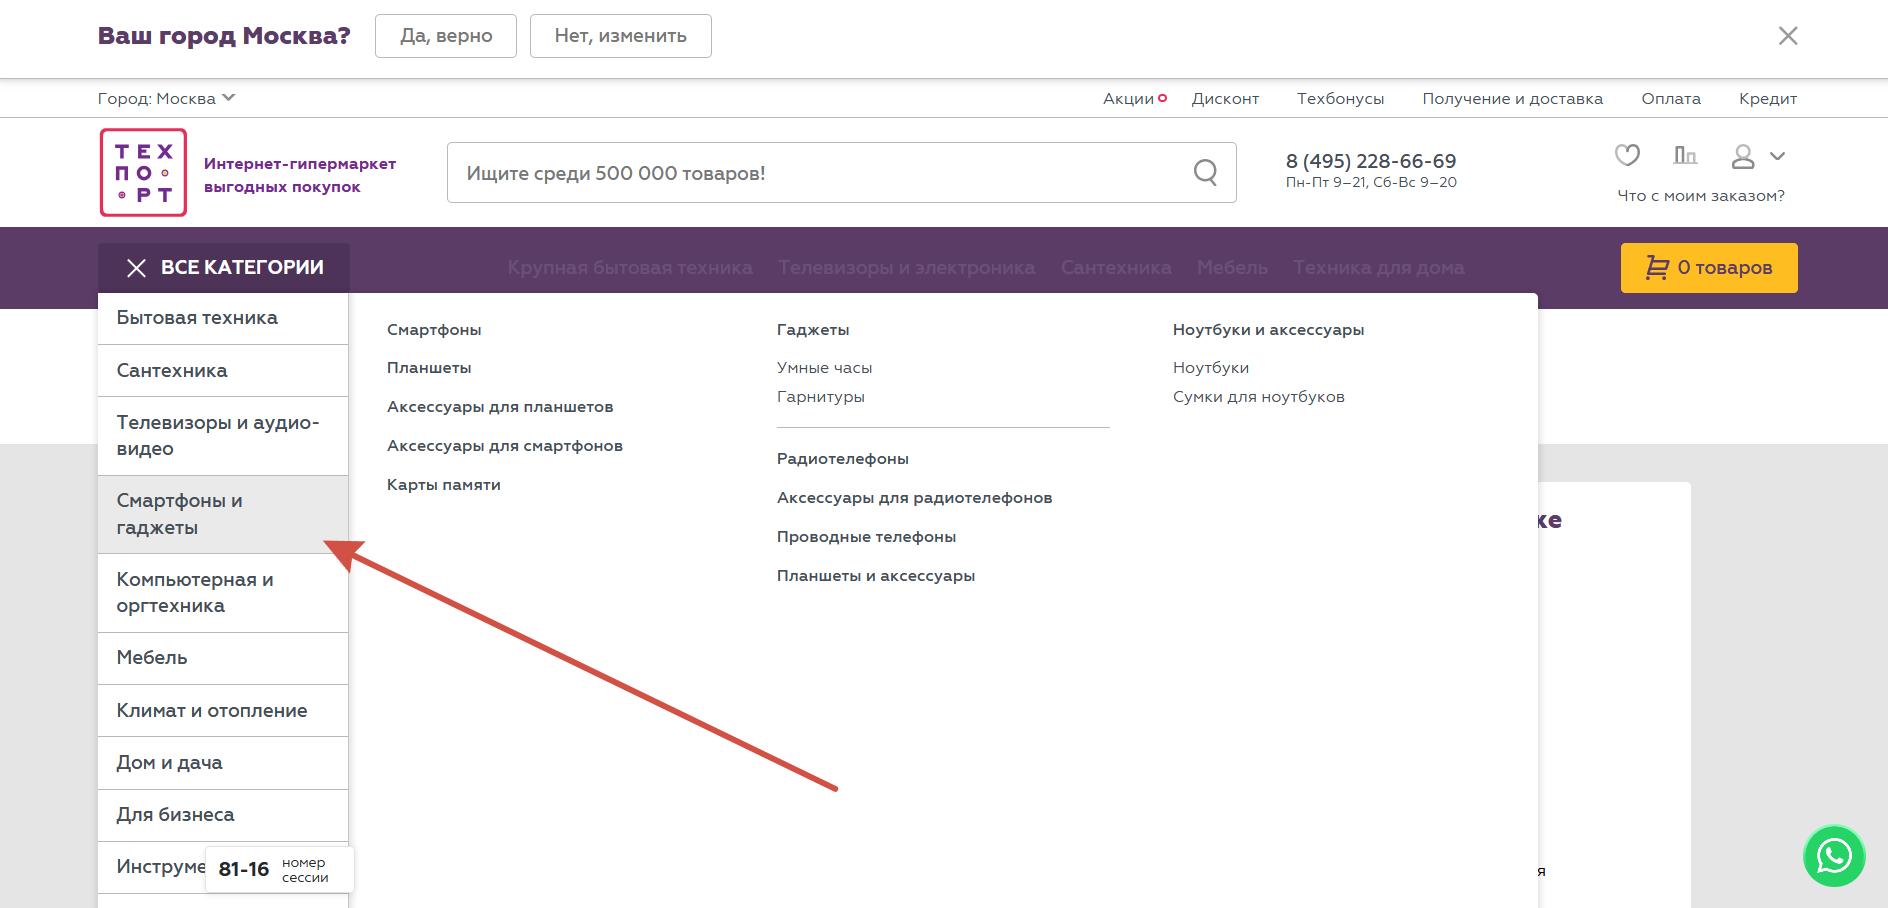Click the Техпорт logo
The height and width of the screenshot is (908, 1888).
tap(143, 172)
